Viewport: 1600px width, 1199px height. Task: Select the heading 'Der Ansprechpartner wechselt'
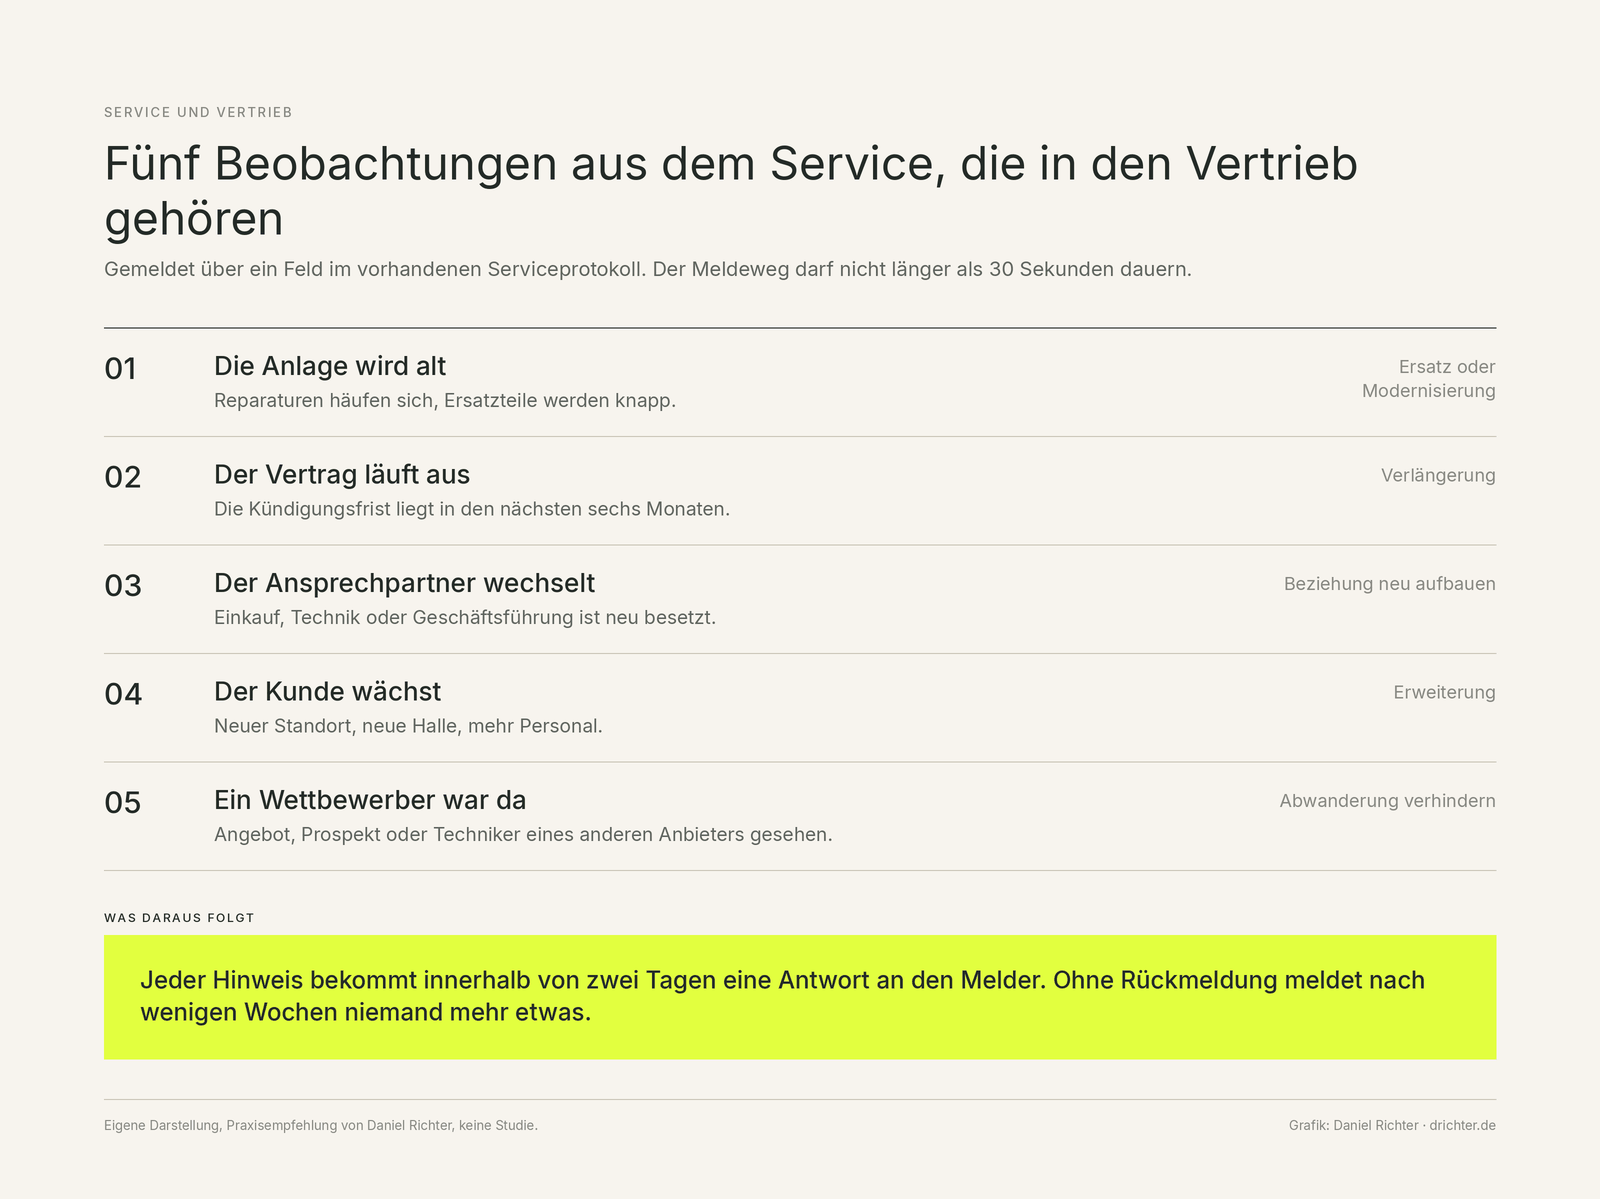click(405, 583)
